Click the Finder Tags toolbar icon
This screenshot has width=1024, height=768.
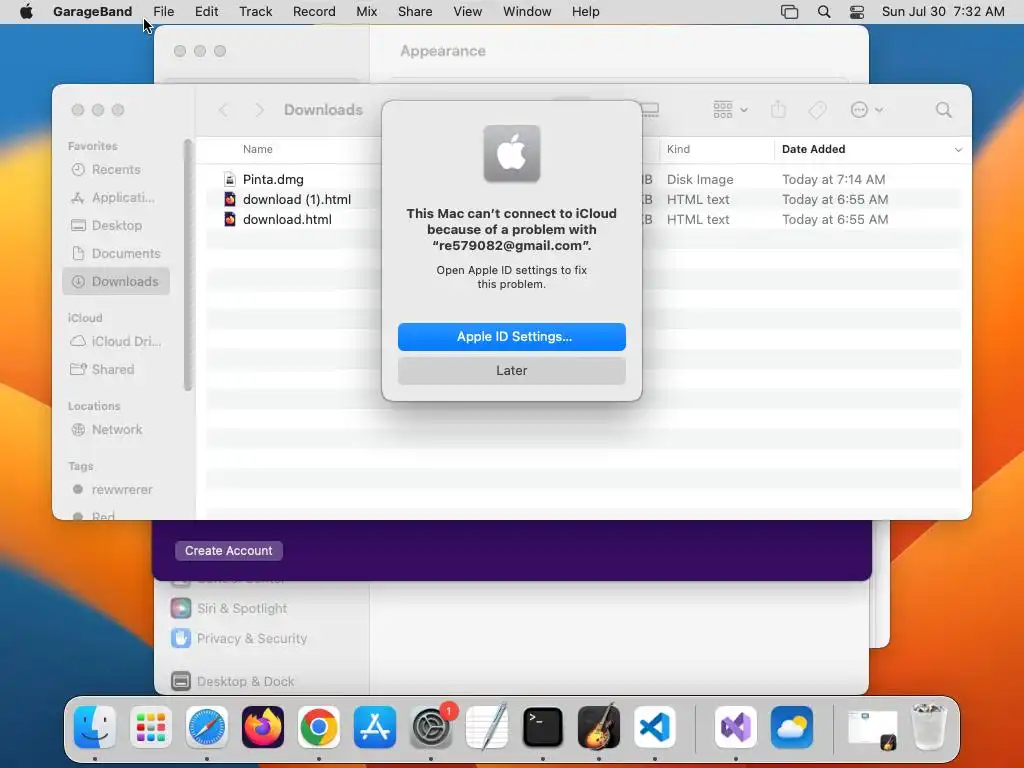[x=817, y=110]
